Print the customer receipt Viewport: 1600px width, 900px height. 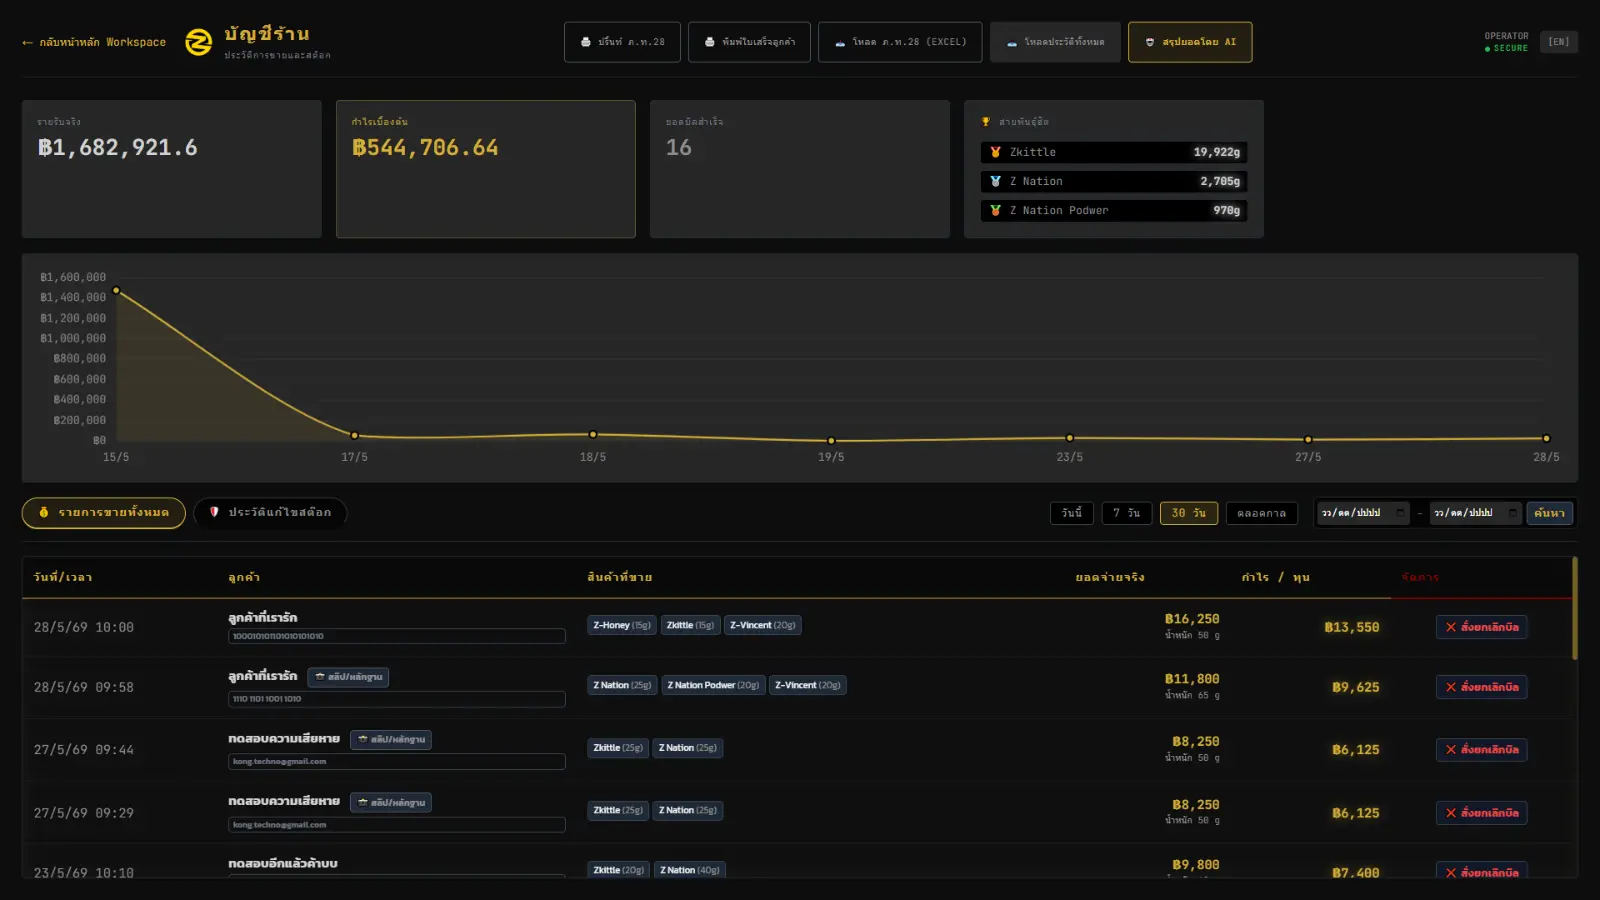click(749, 42)
